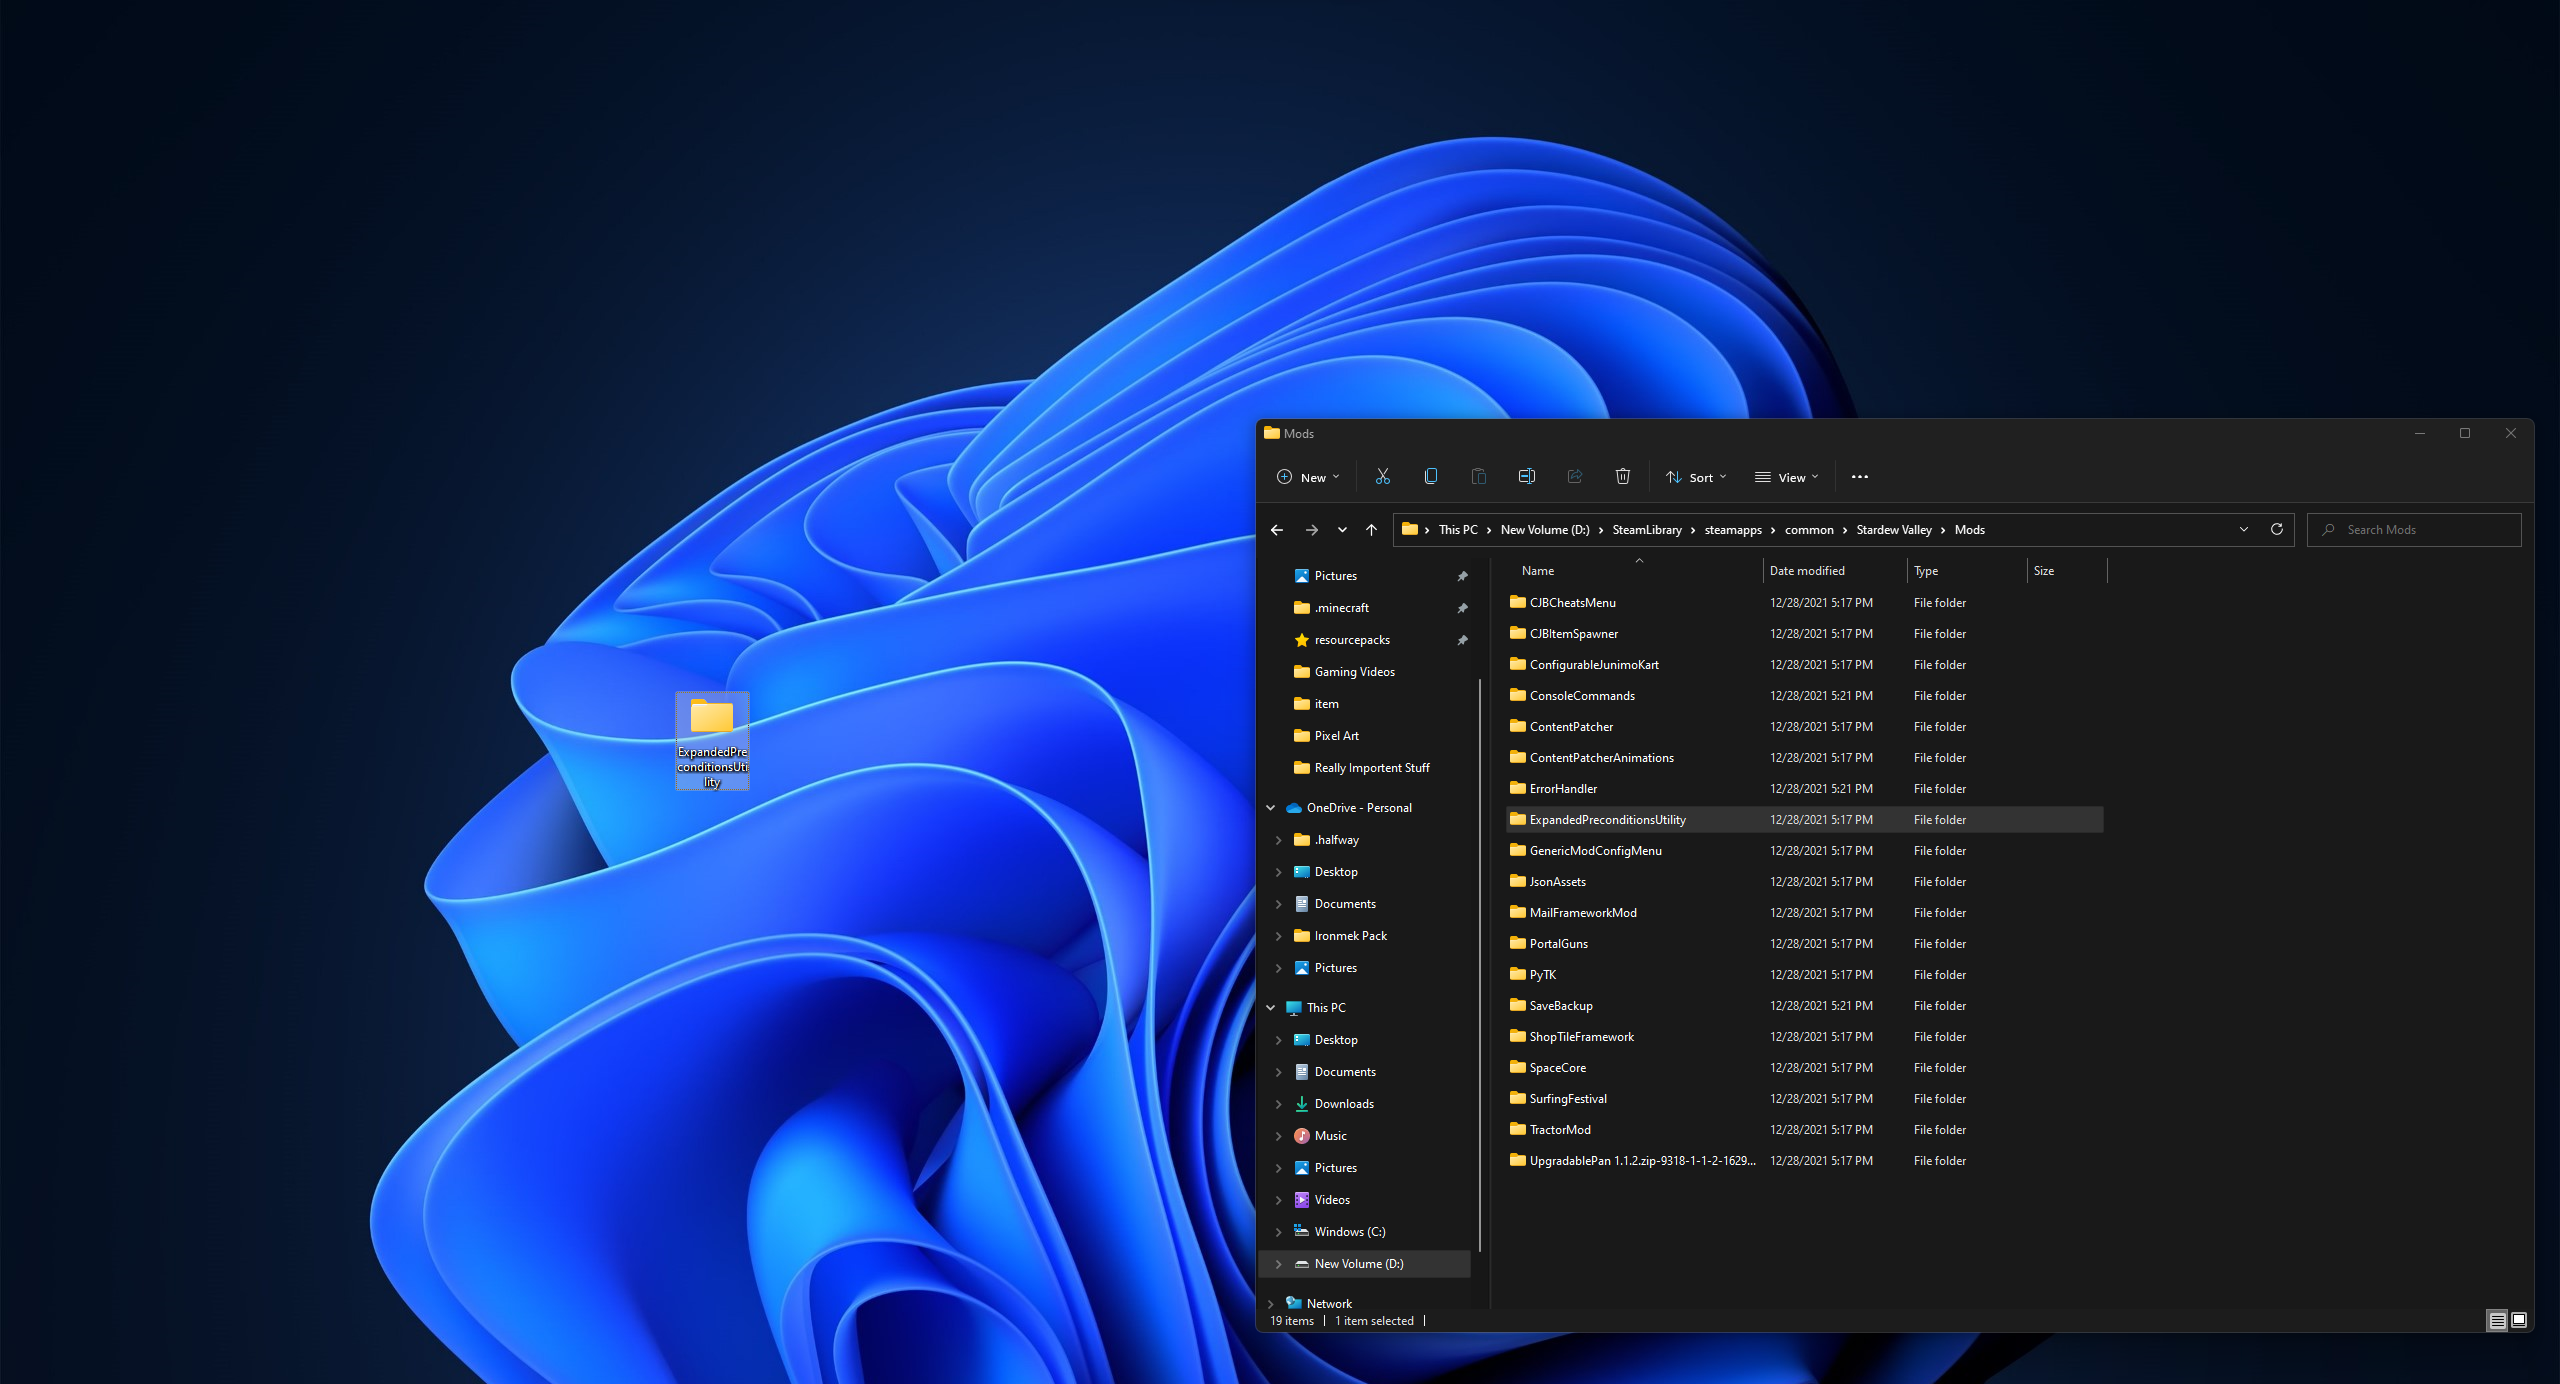Navigate back with the Back arrow
The width and height of the screenshot is (2560, 1384).
(x=1277, y=530)
